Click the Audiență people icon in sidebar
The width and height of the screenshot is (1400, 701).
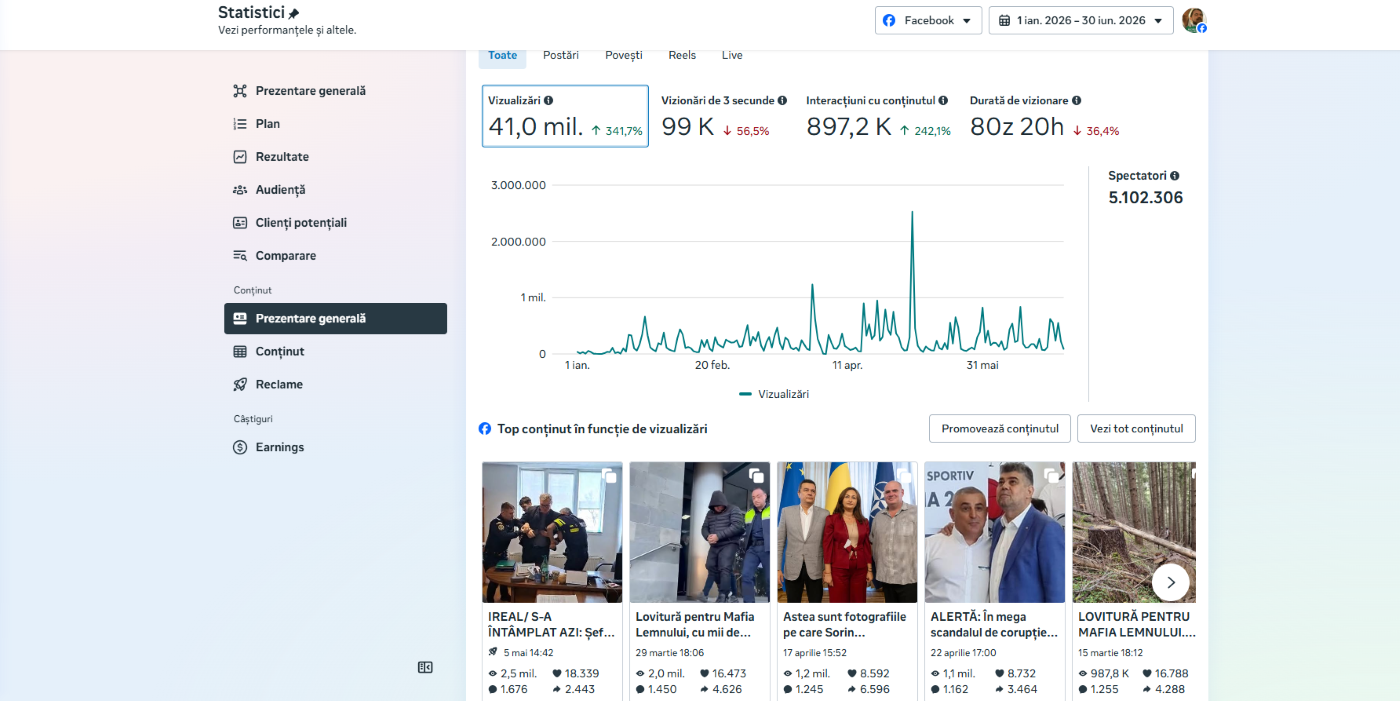tap(240, 190)
